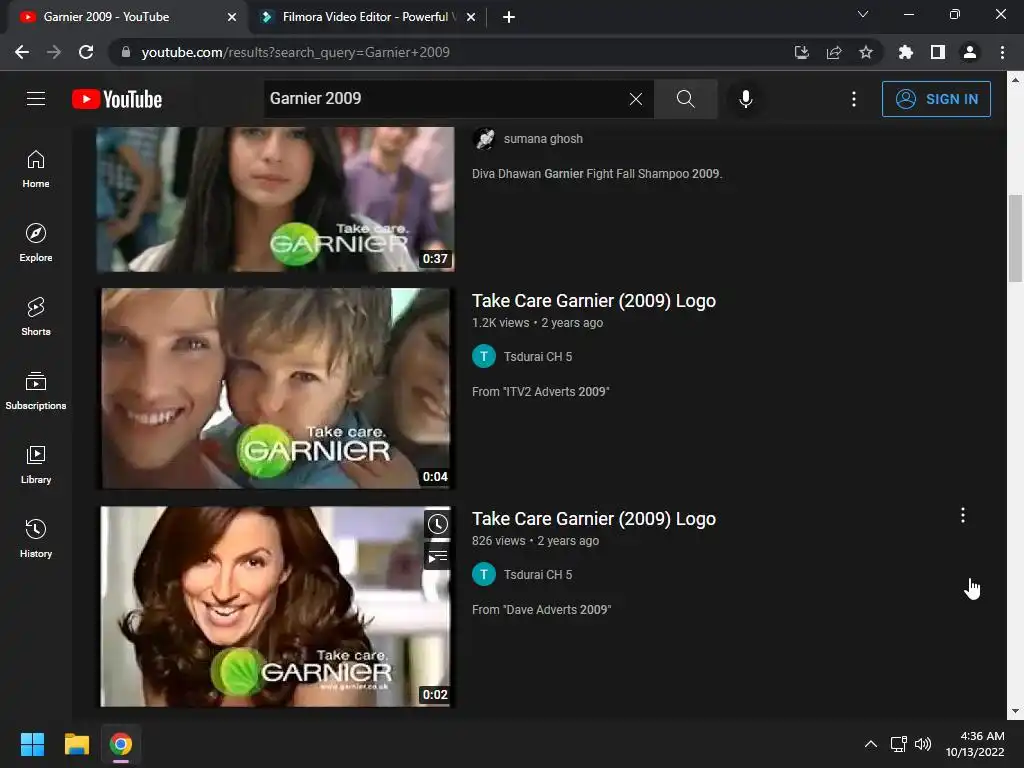Open the 0:02 Garnier logo thumbnail
This screenshot has width=1024, height=768.
(275, 606)
